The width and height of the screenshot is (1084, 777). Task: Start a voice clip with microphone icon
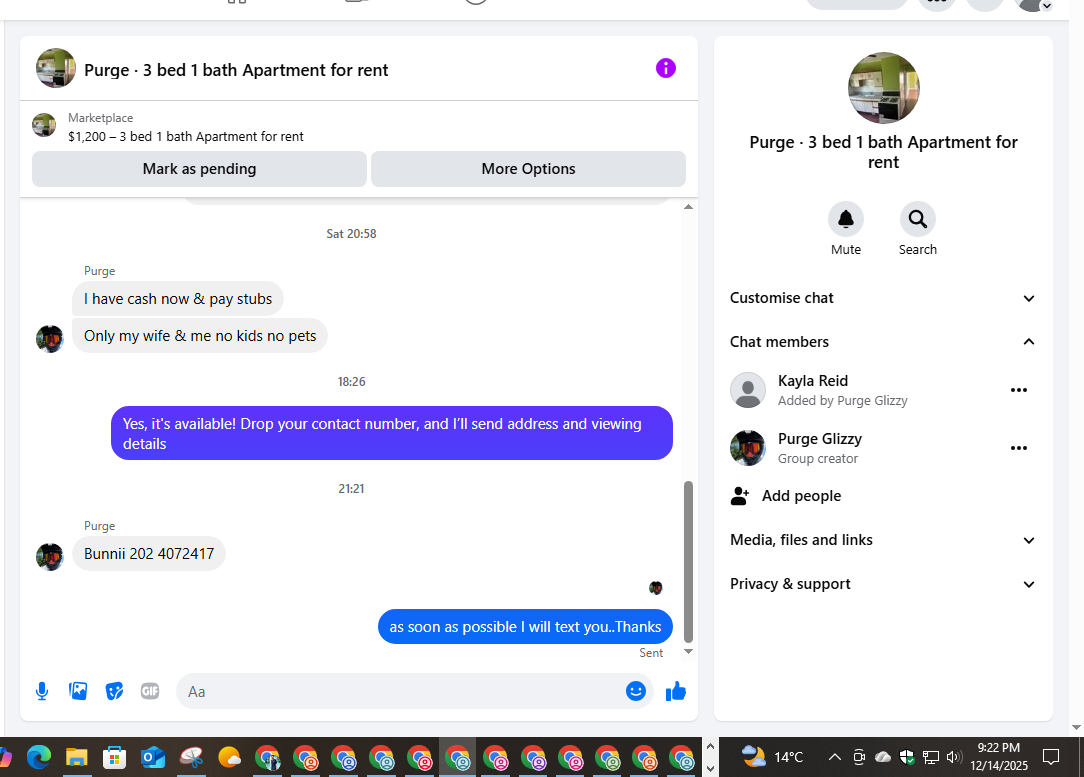(42, 691)
